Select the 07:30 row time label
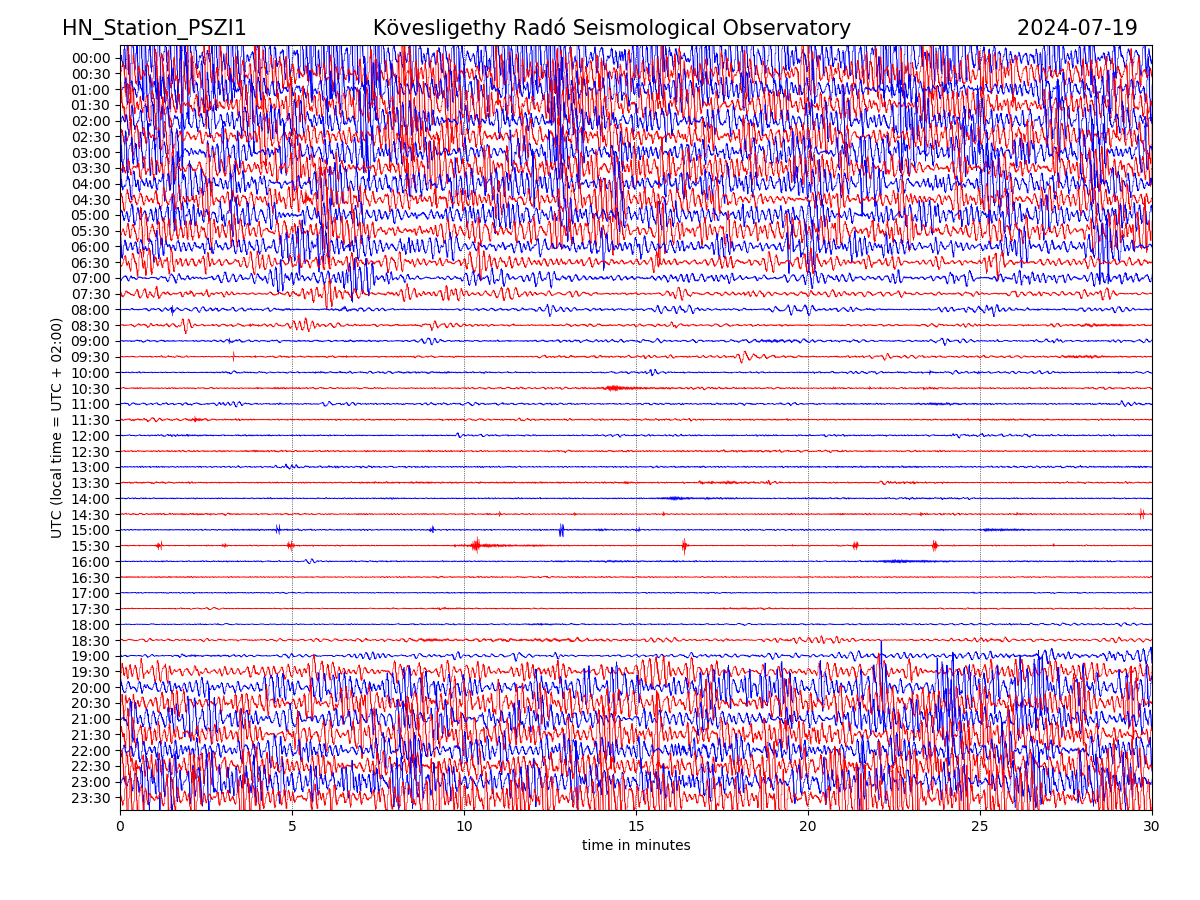 [x=90, y=294]
